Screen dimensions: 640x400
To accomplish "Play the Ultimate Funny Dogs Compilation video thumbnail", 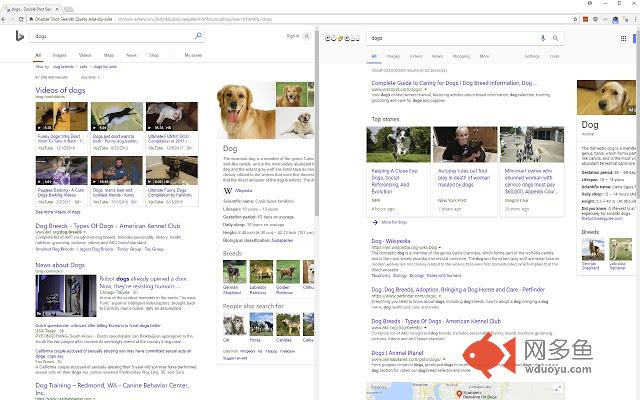I will (172, 170).
